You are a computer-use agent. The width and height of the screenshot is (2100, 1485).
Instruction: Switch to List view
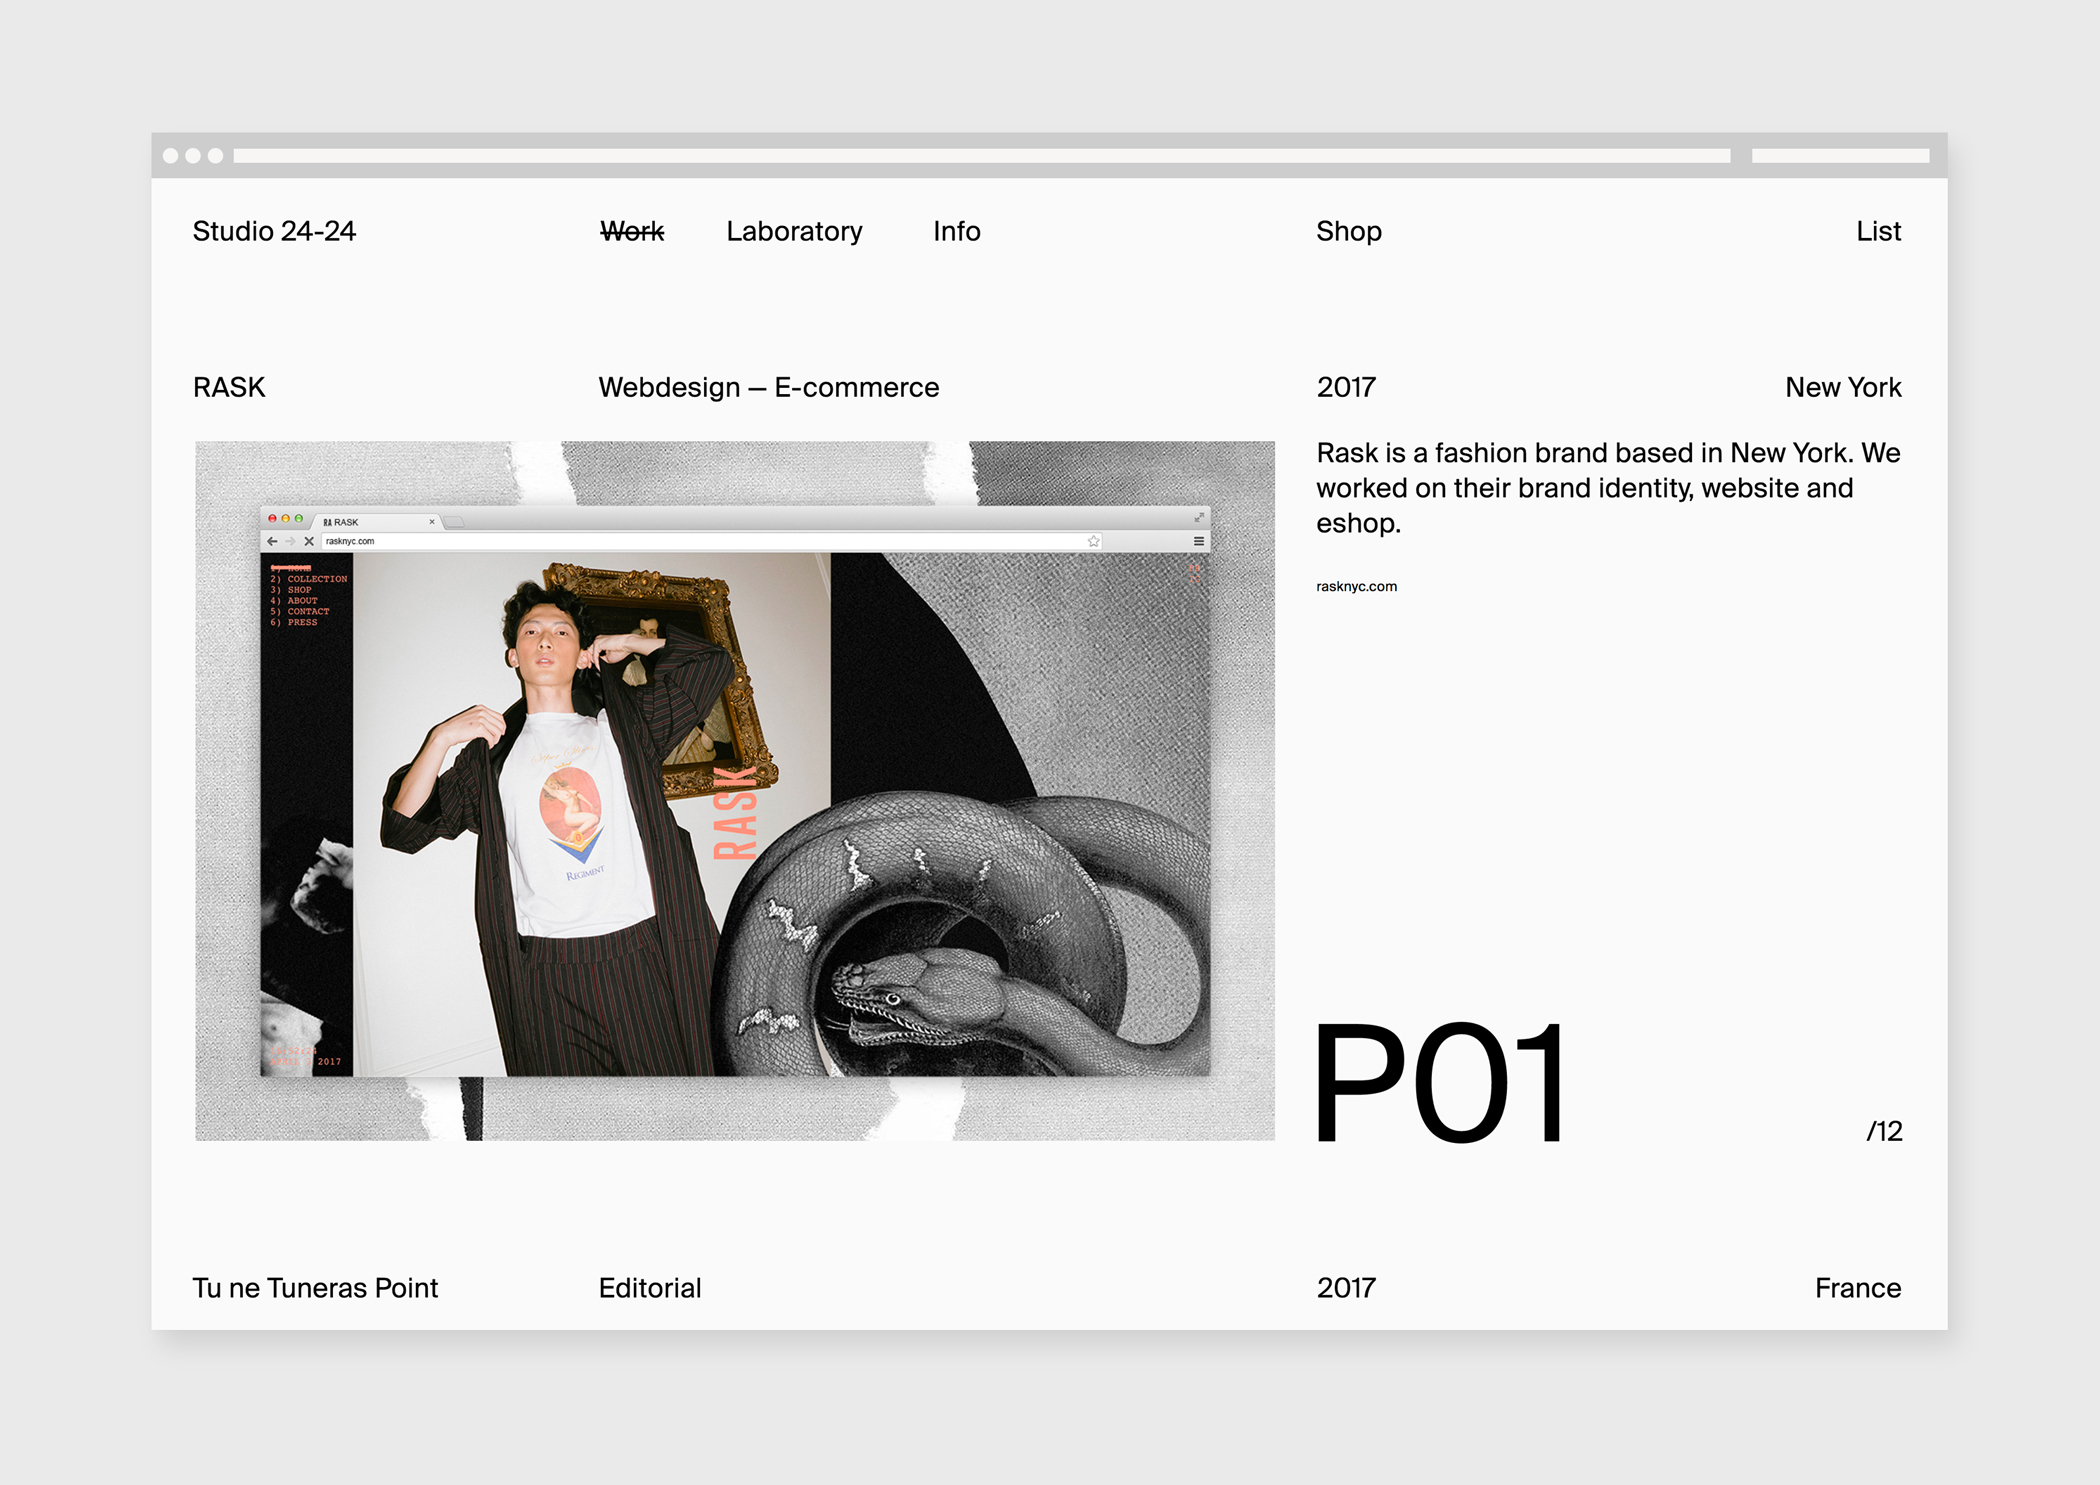(1878, 231)
